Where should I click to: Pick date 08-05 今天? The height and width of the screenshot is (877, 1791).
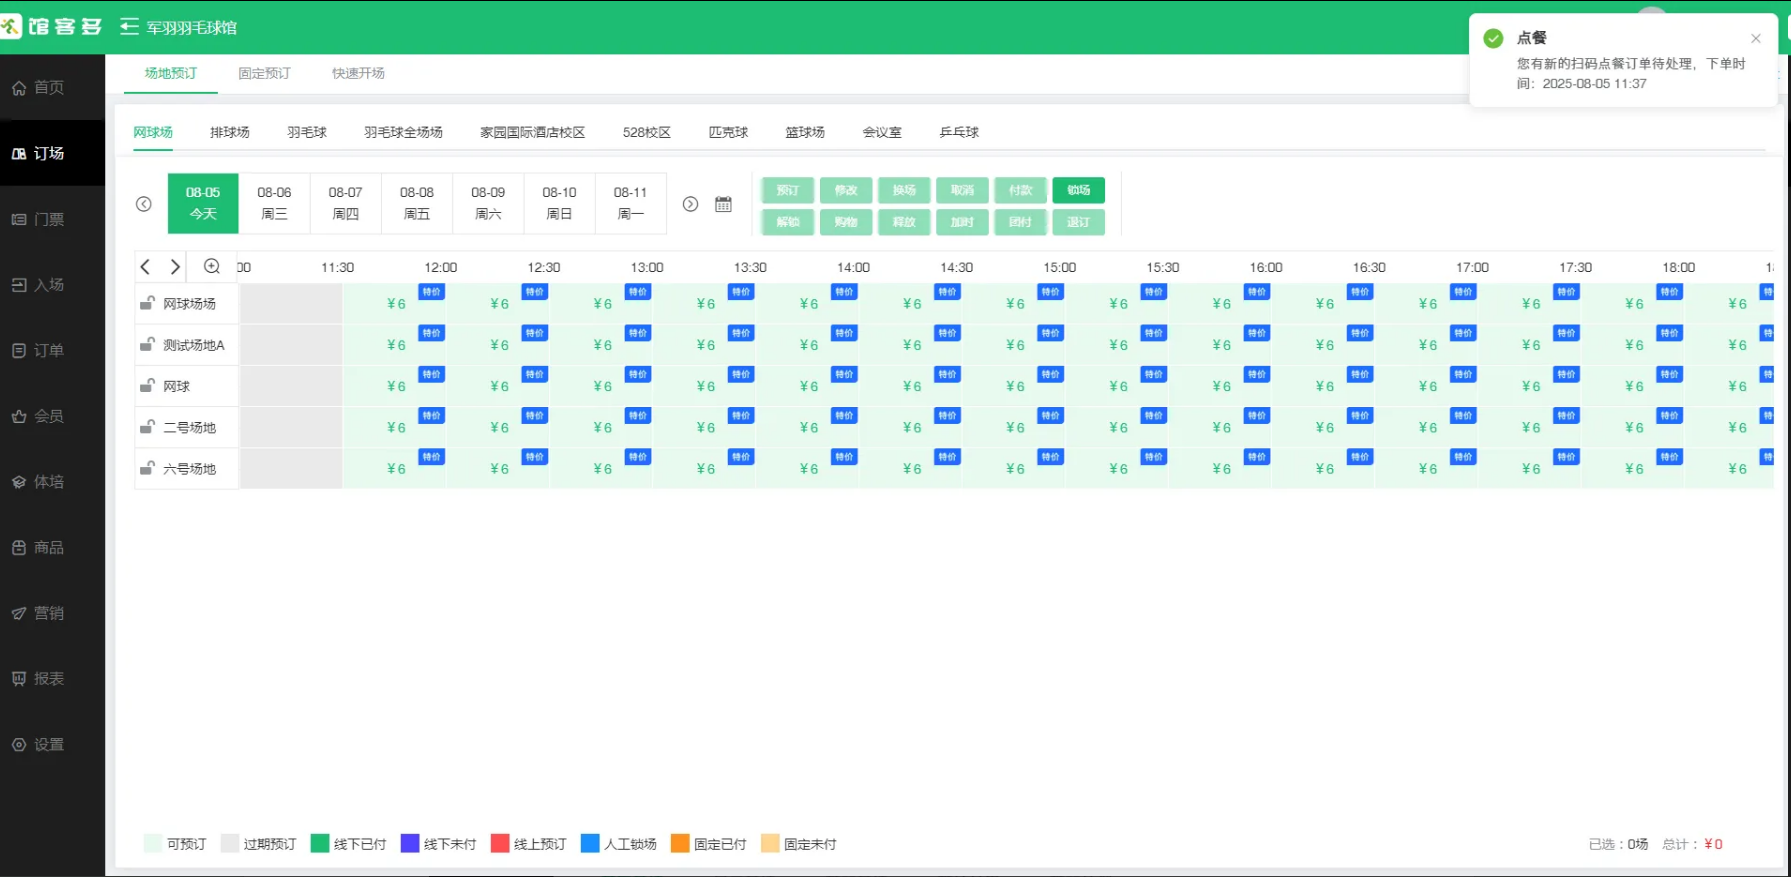point(203,203)
